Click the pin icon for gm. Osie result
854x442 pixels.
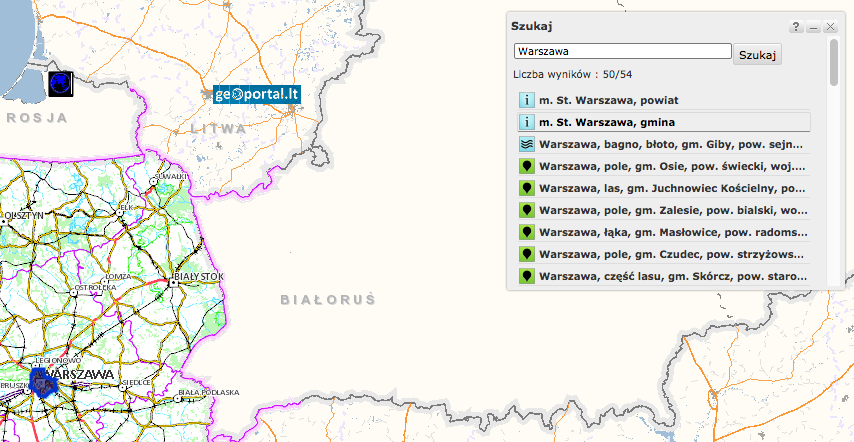(x=526, y=166)
